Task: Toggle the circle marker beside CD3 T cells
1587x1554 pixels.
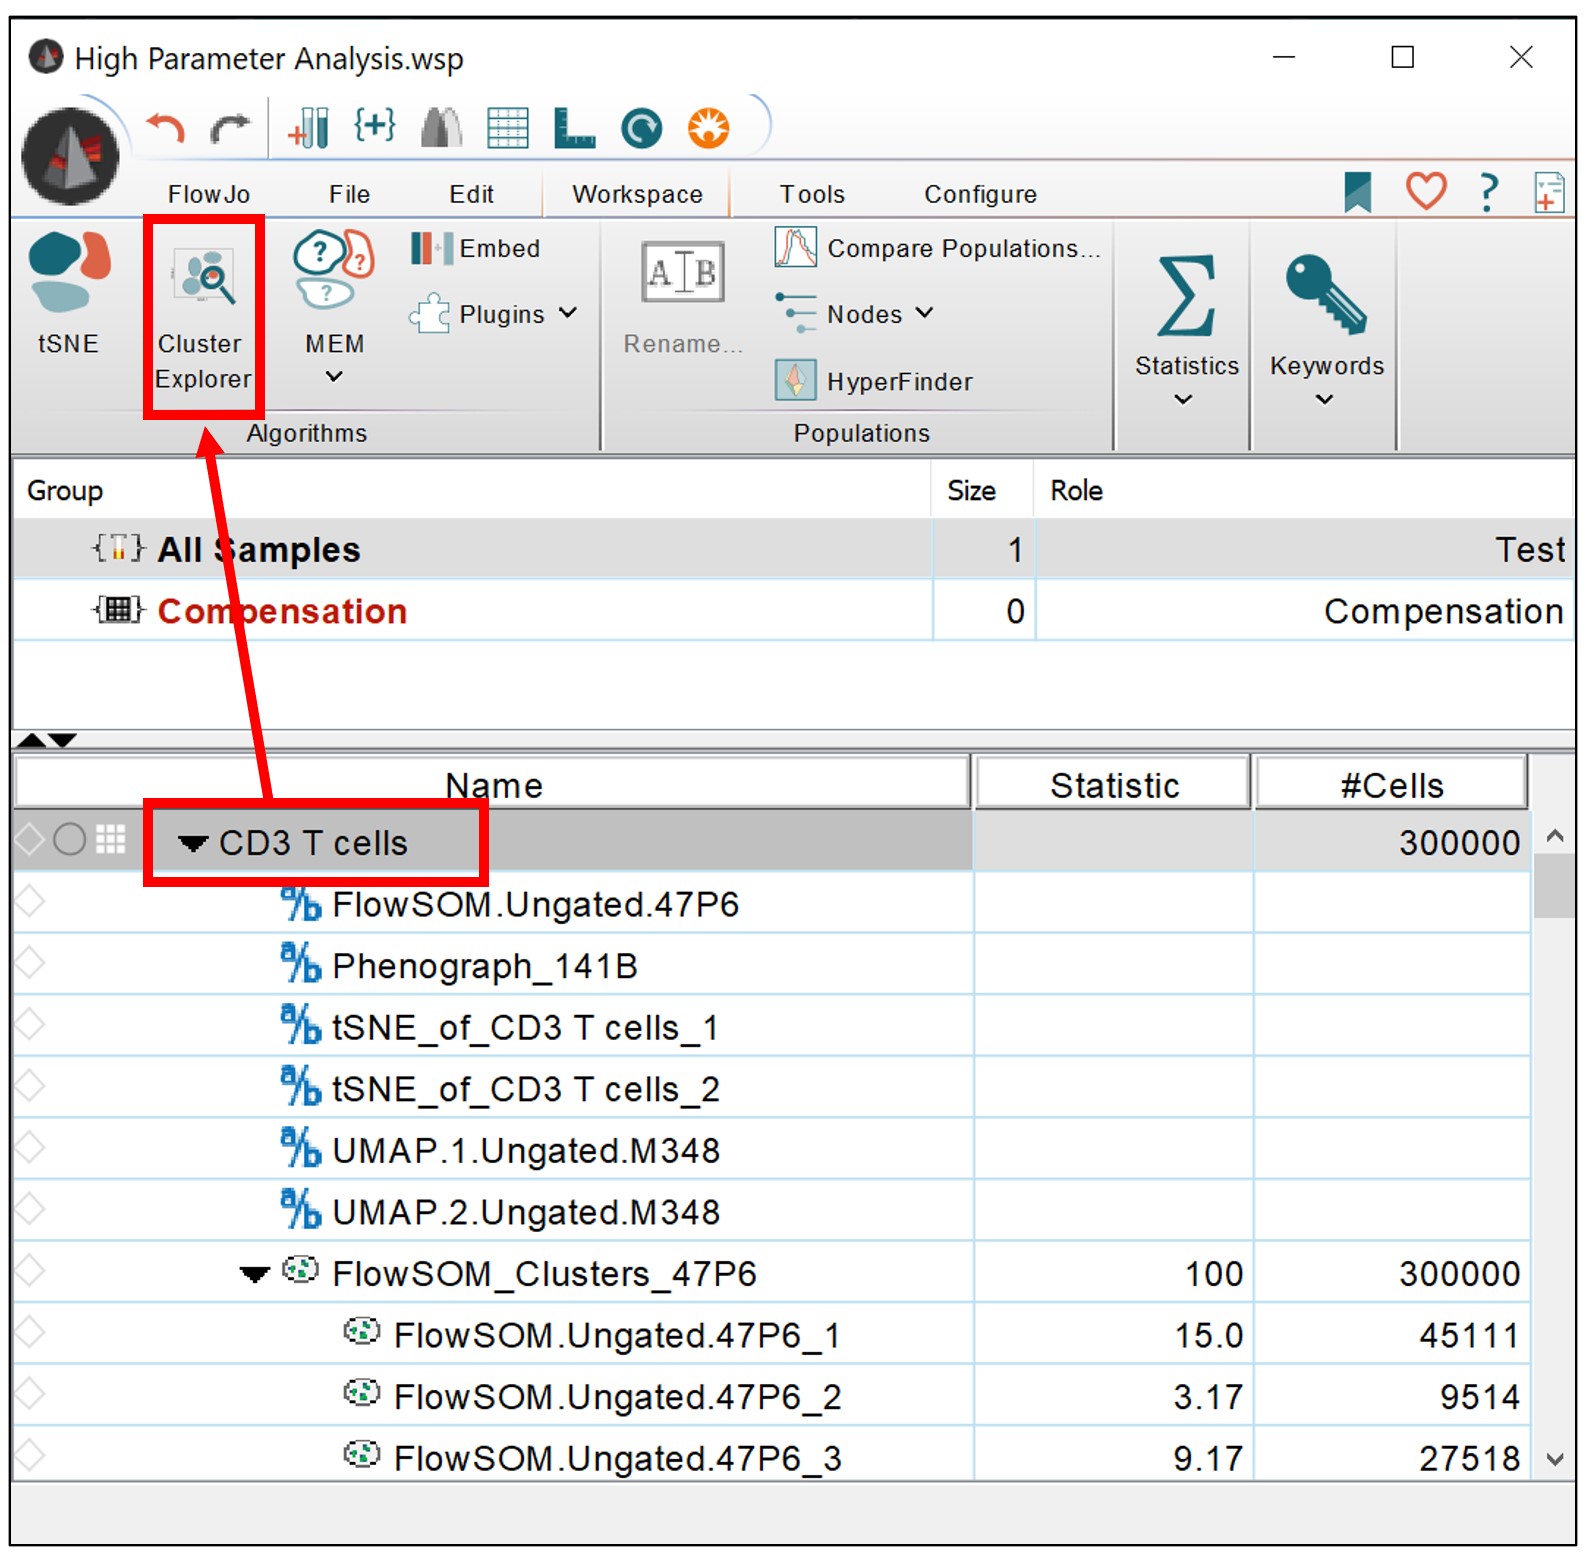Action: pyautogui.click(x=69, y=840)
